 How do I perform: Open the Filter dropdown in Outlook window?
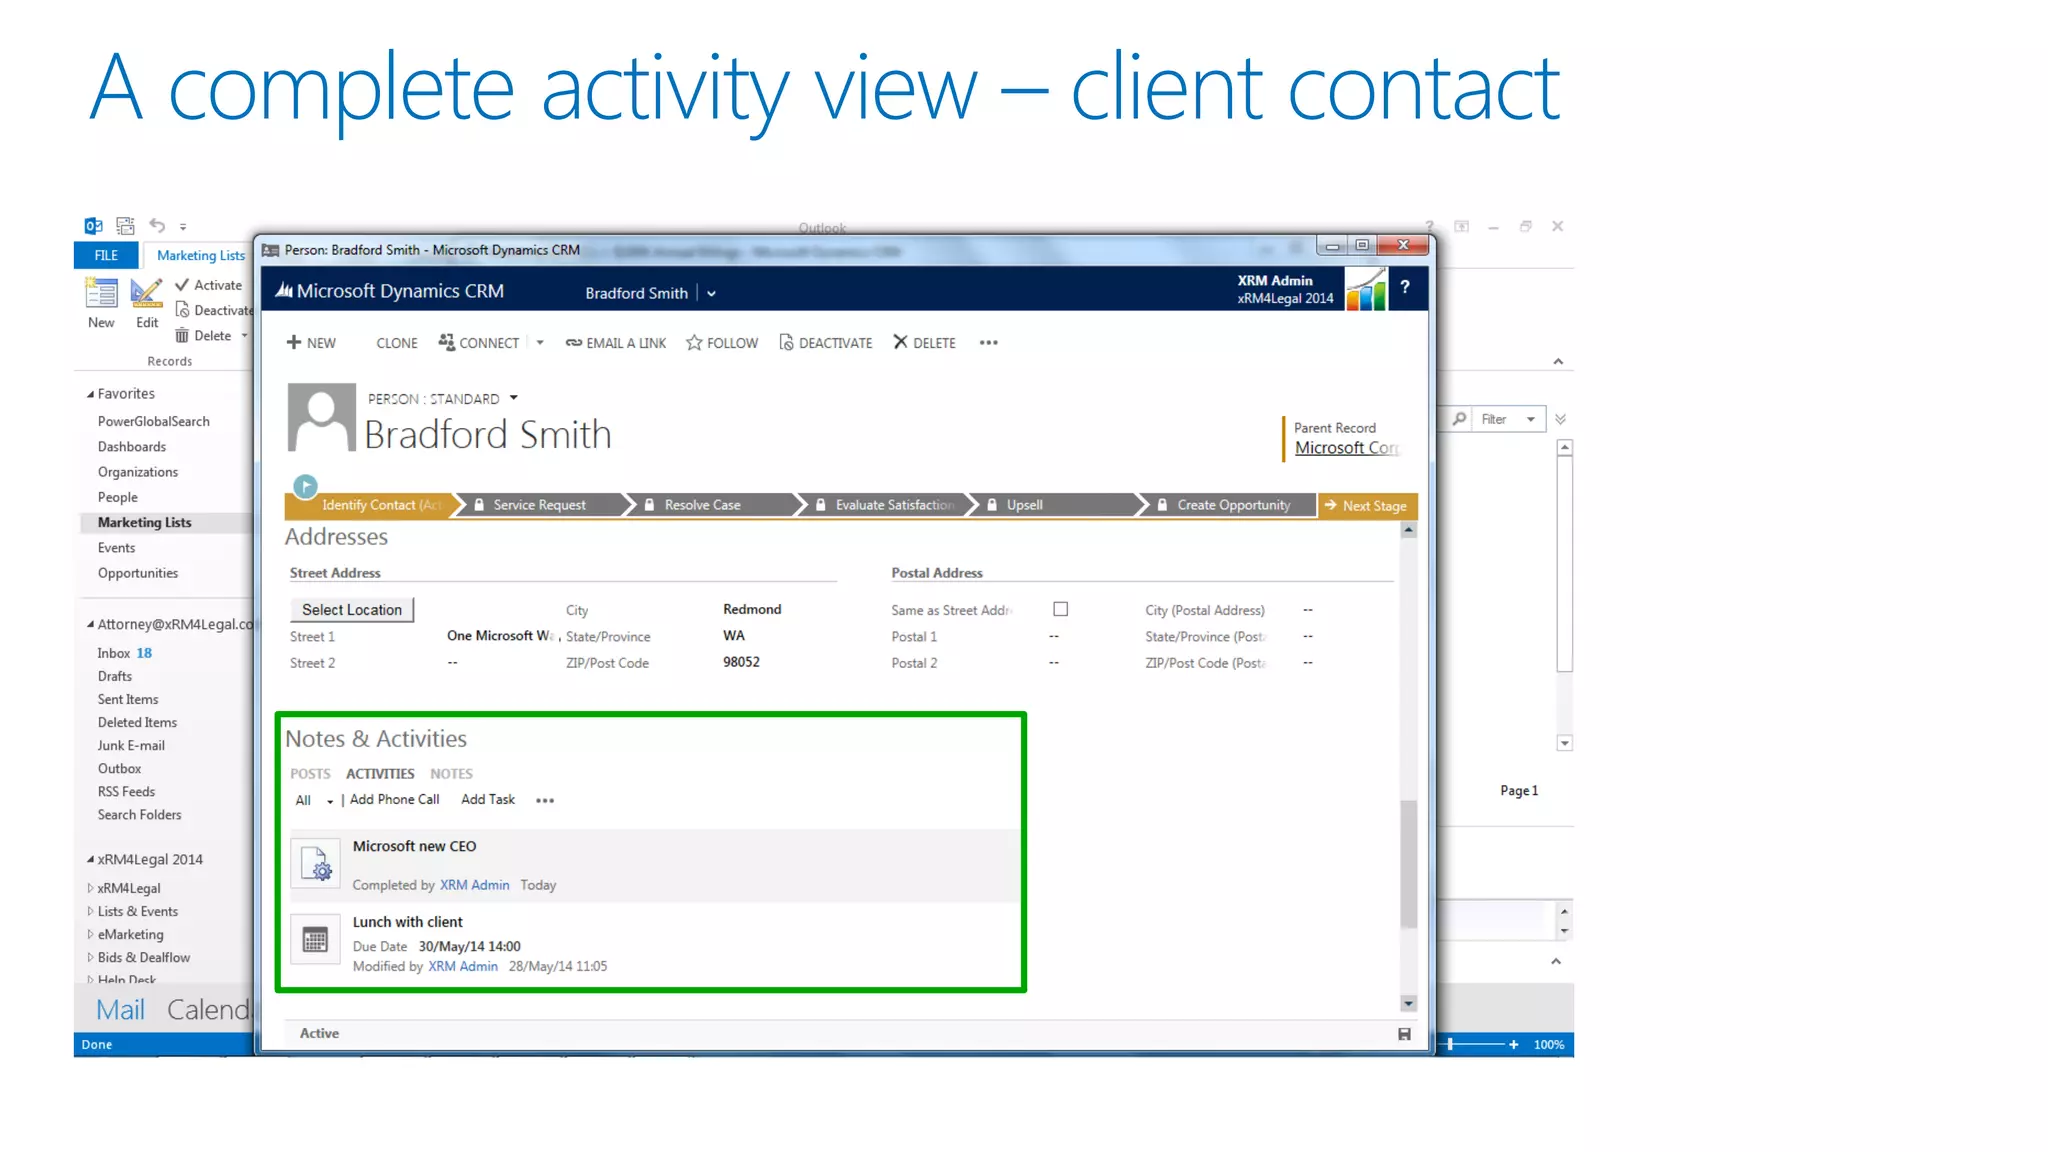point(1531,419)
